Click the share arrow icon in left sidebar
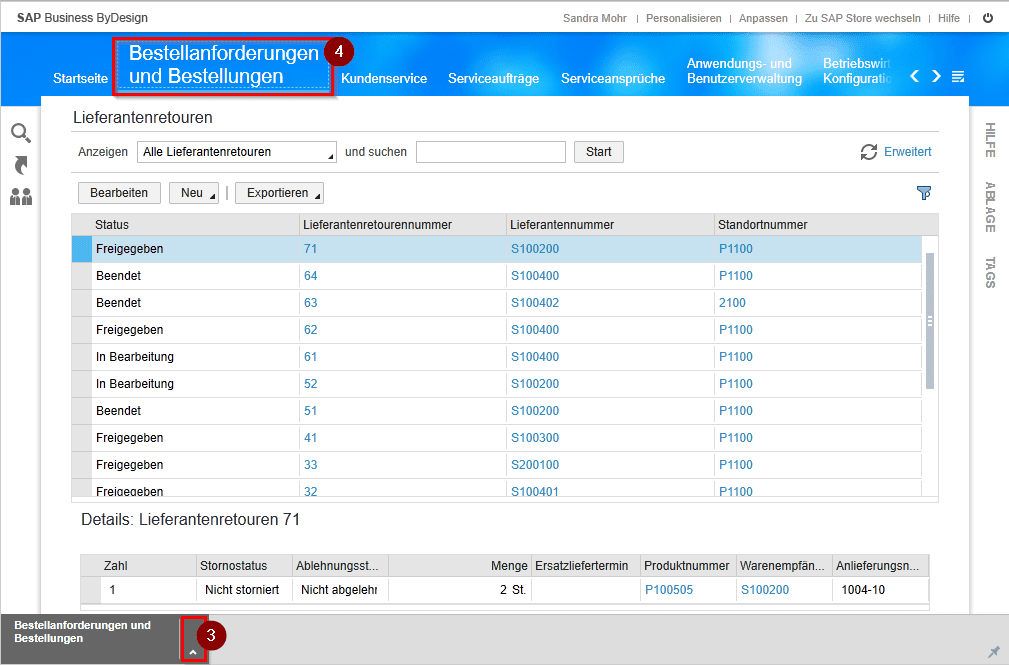Screen dimensions: 1009x665 (21, 165)
